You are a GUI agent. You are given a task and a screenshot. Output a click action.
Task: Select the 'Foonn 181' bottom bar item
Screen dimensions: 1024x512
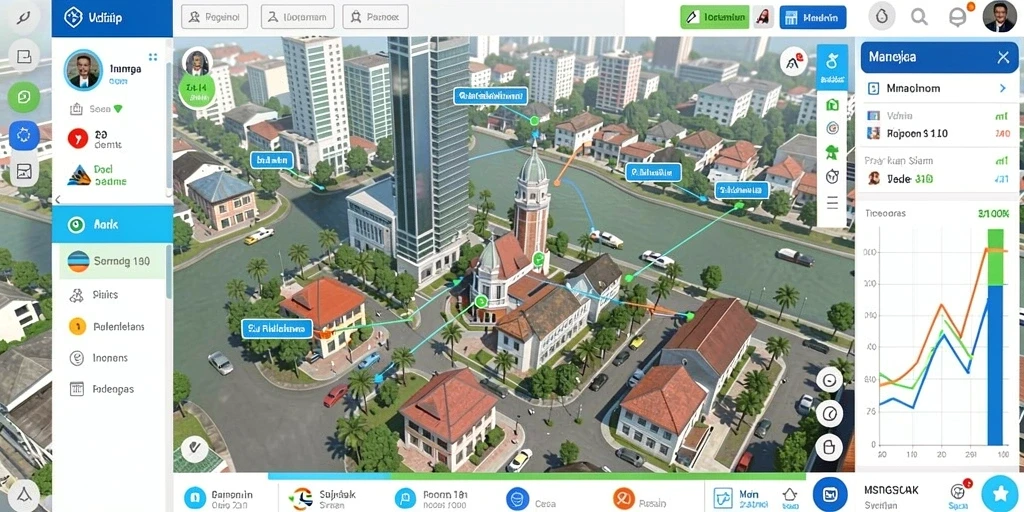(430, 498)
